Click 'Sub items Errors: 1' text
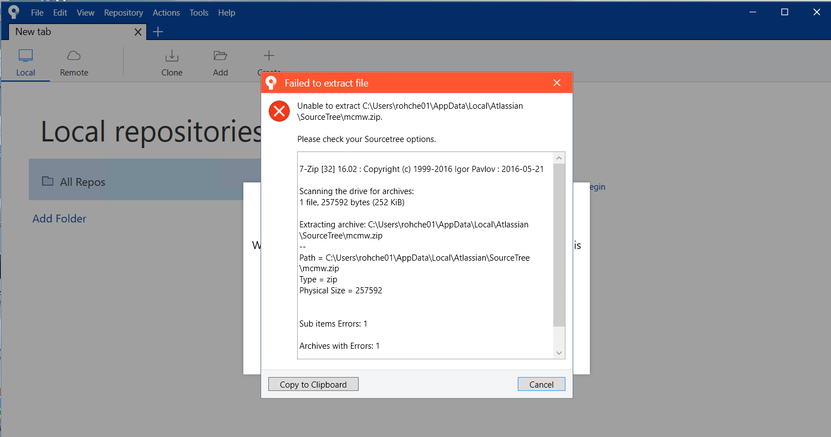The height and width of the screenshot is (437, 831). coord(333,324)
